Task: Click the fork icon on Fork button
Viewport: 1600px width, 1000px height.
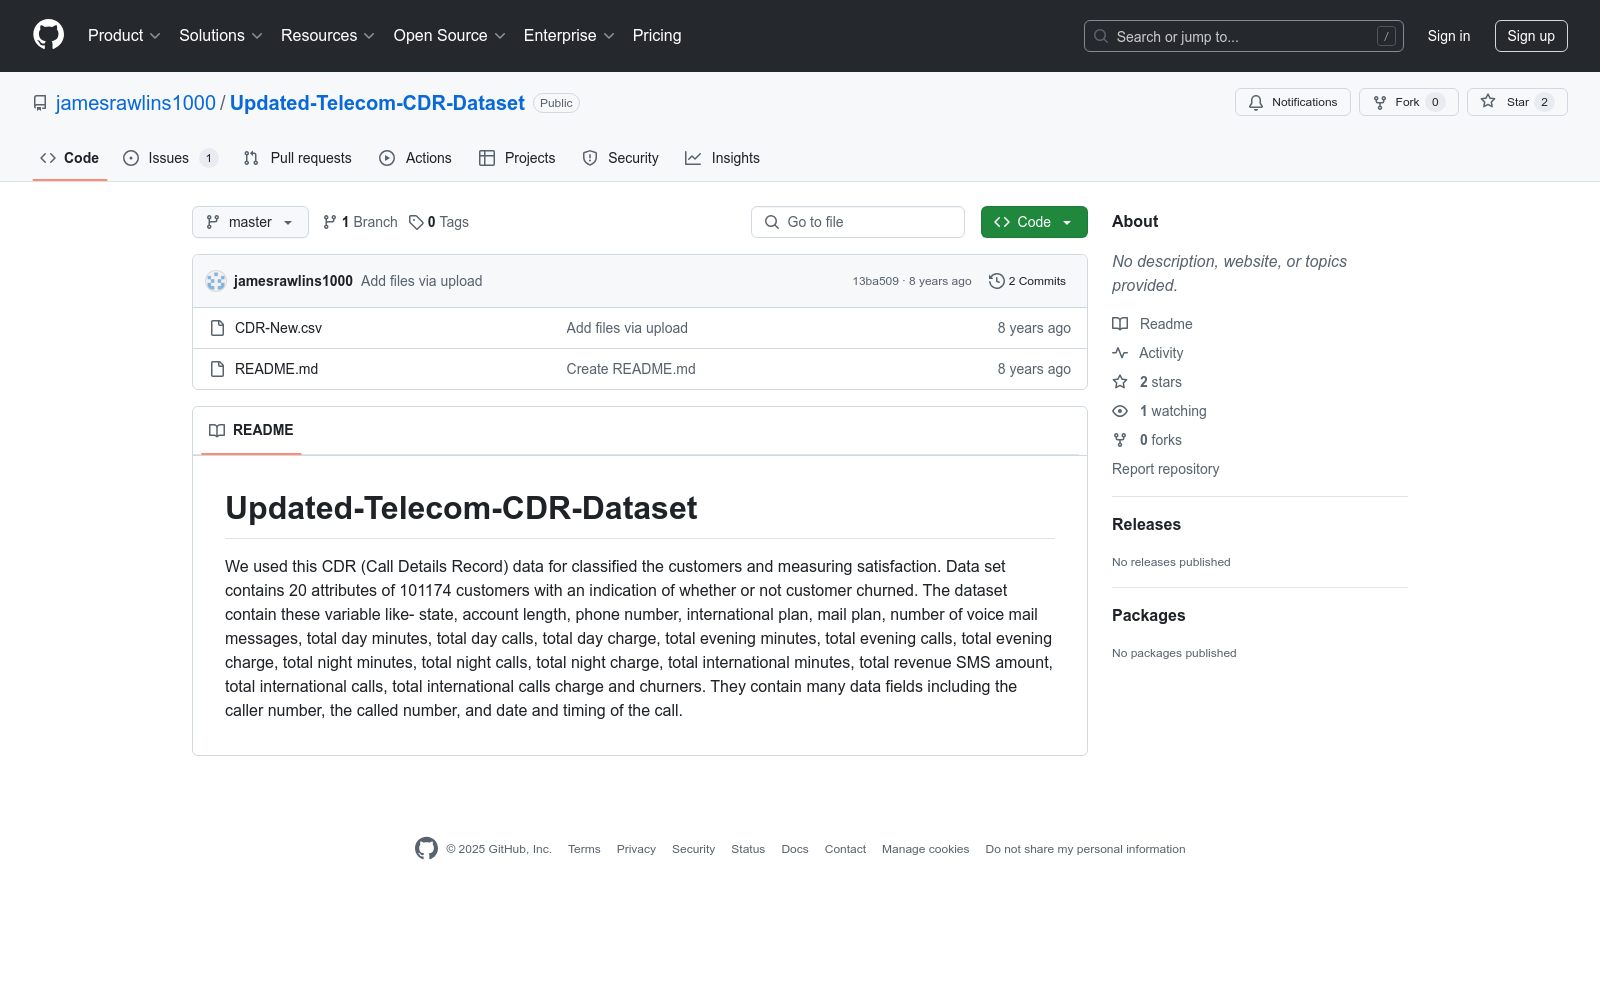Action: 1380,102
